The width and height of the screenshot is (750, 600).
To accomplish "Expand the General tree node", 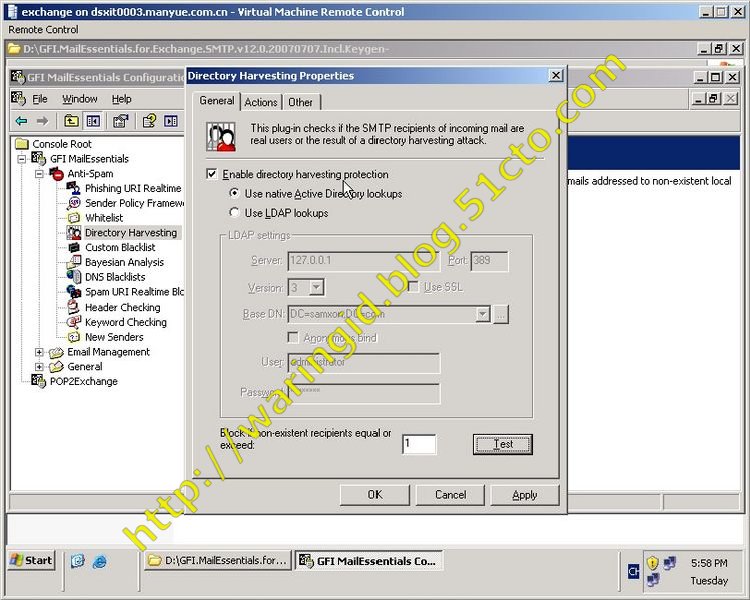I will tap(39, 367).
